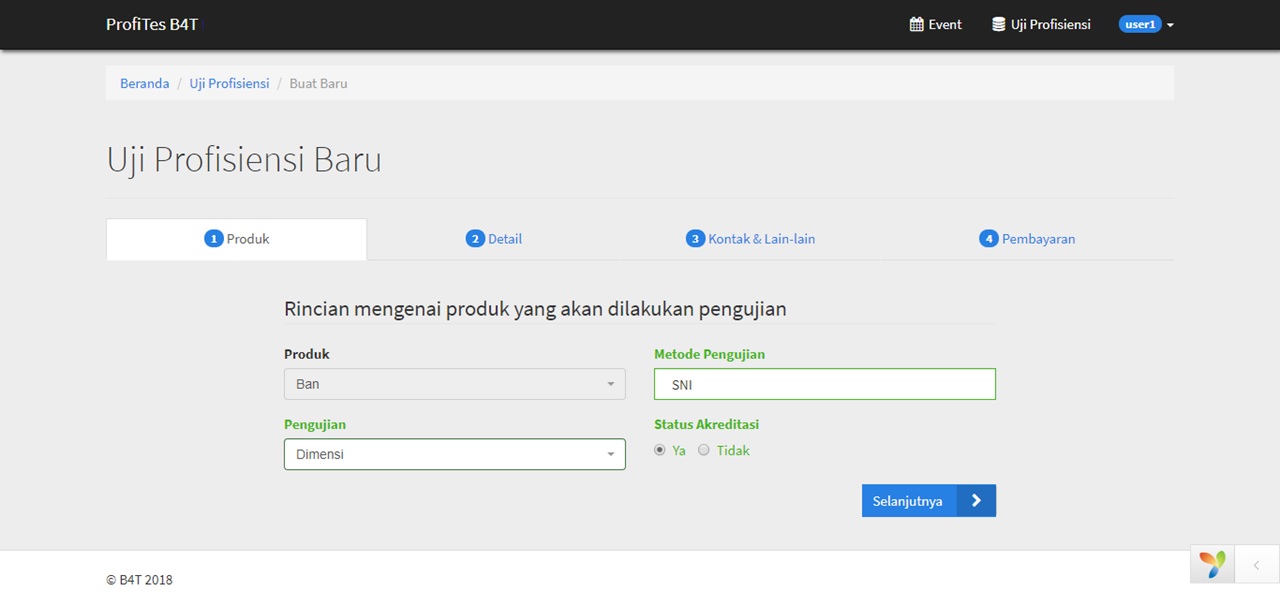Select the Ya accreditation radio button
Viewport: 1280px width, 606px height.
(x=660, y=450)
